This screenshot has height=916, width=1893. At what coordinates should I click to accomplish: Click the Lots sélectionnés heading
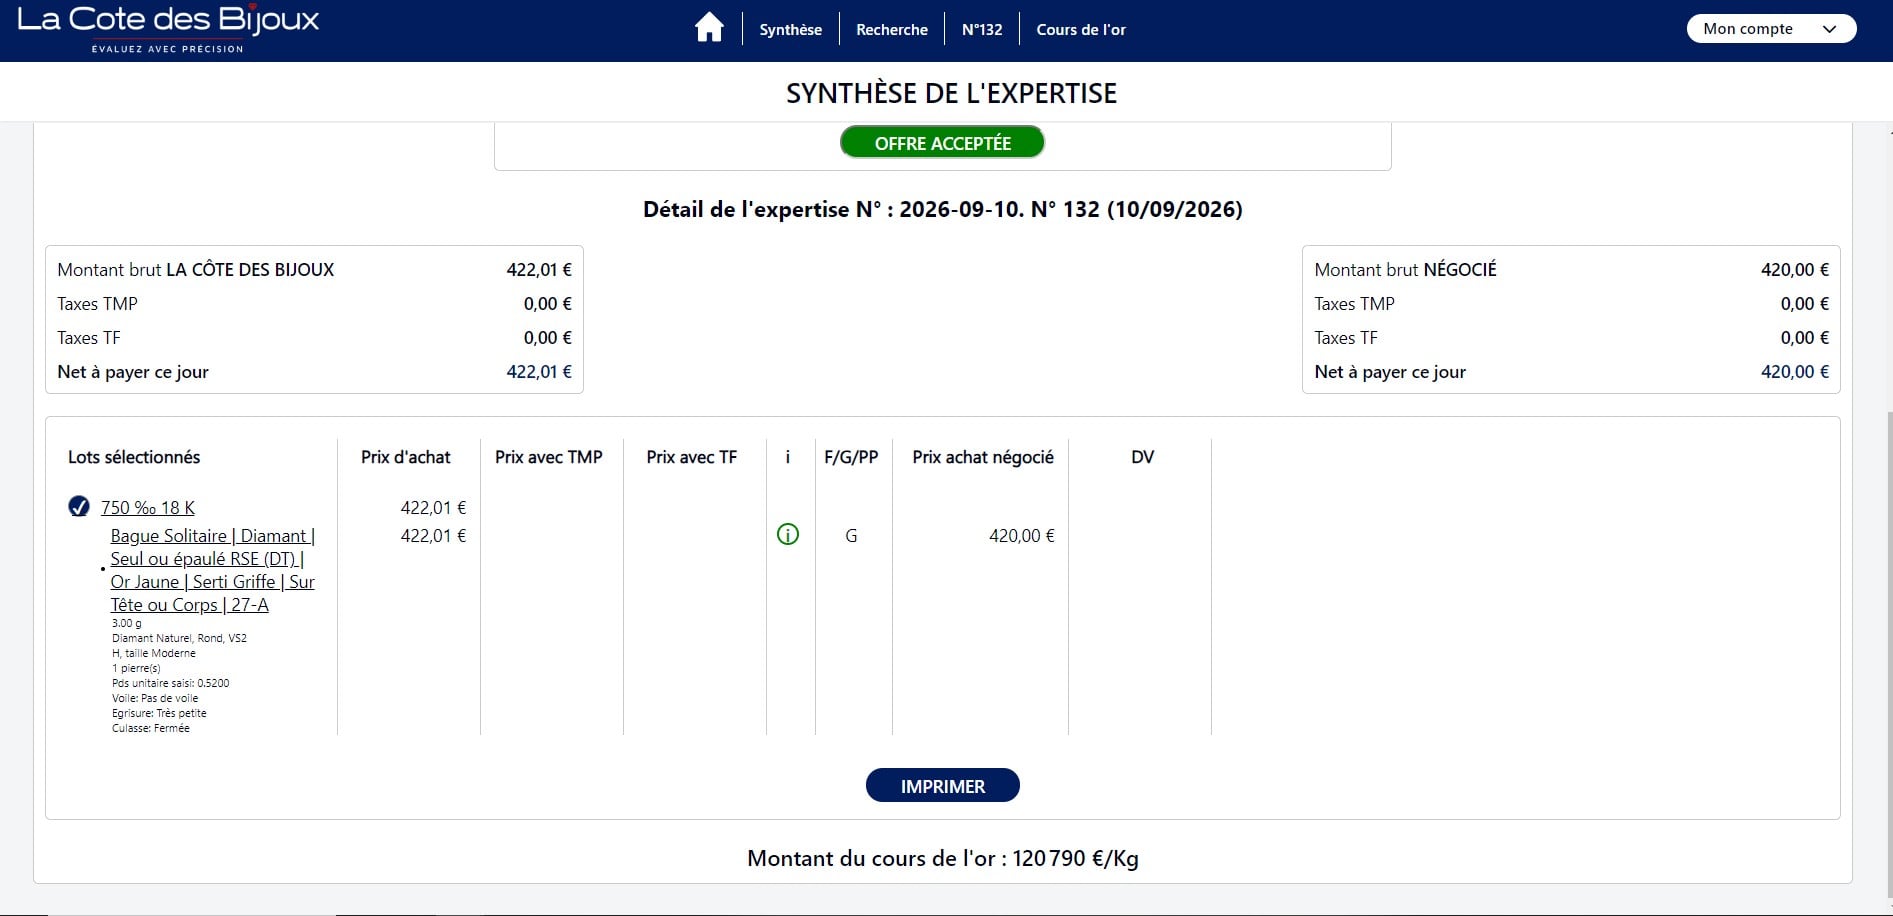pyautogui.click(x=134, y=457)
